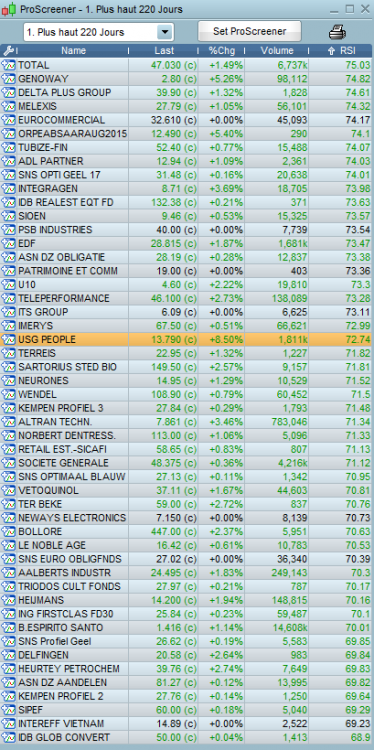Sort by the Last column header

pyautogui.click(x=164, y=51)
